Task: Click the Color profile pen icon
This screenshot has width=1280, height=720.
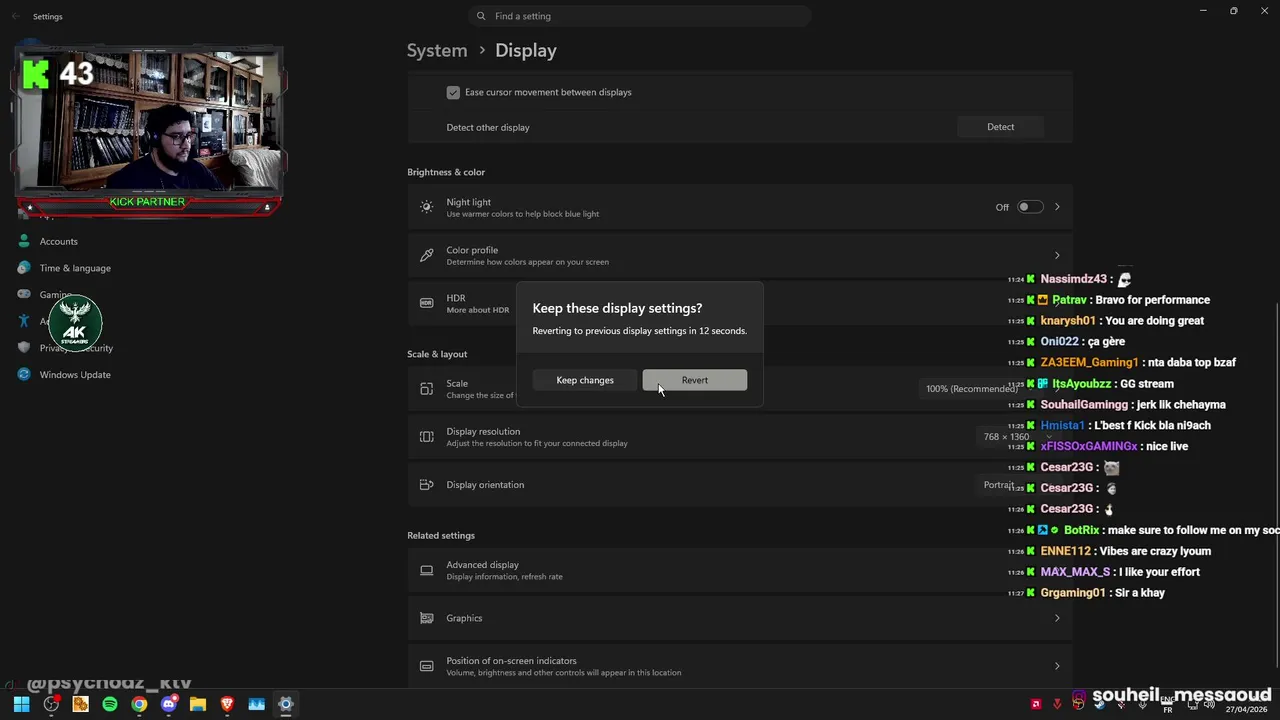Action: pyautogui.click(x=426, y=255)
